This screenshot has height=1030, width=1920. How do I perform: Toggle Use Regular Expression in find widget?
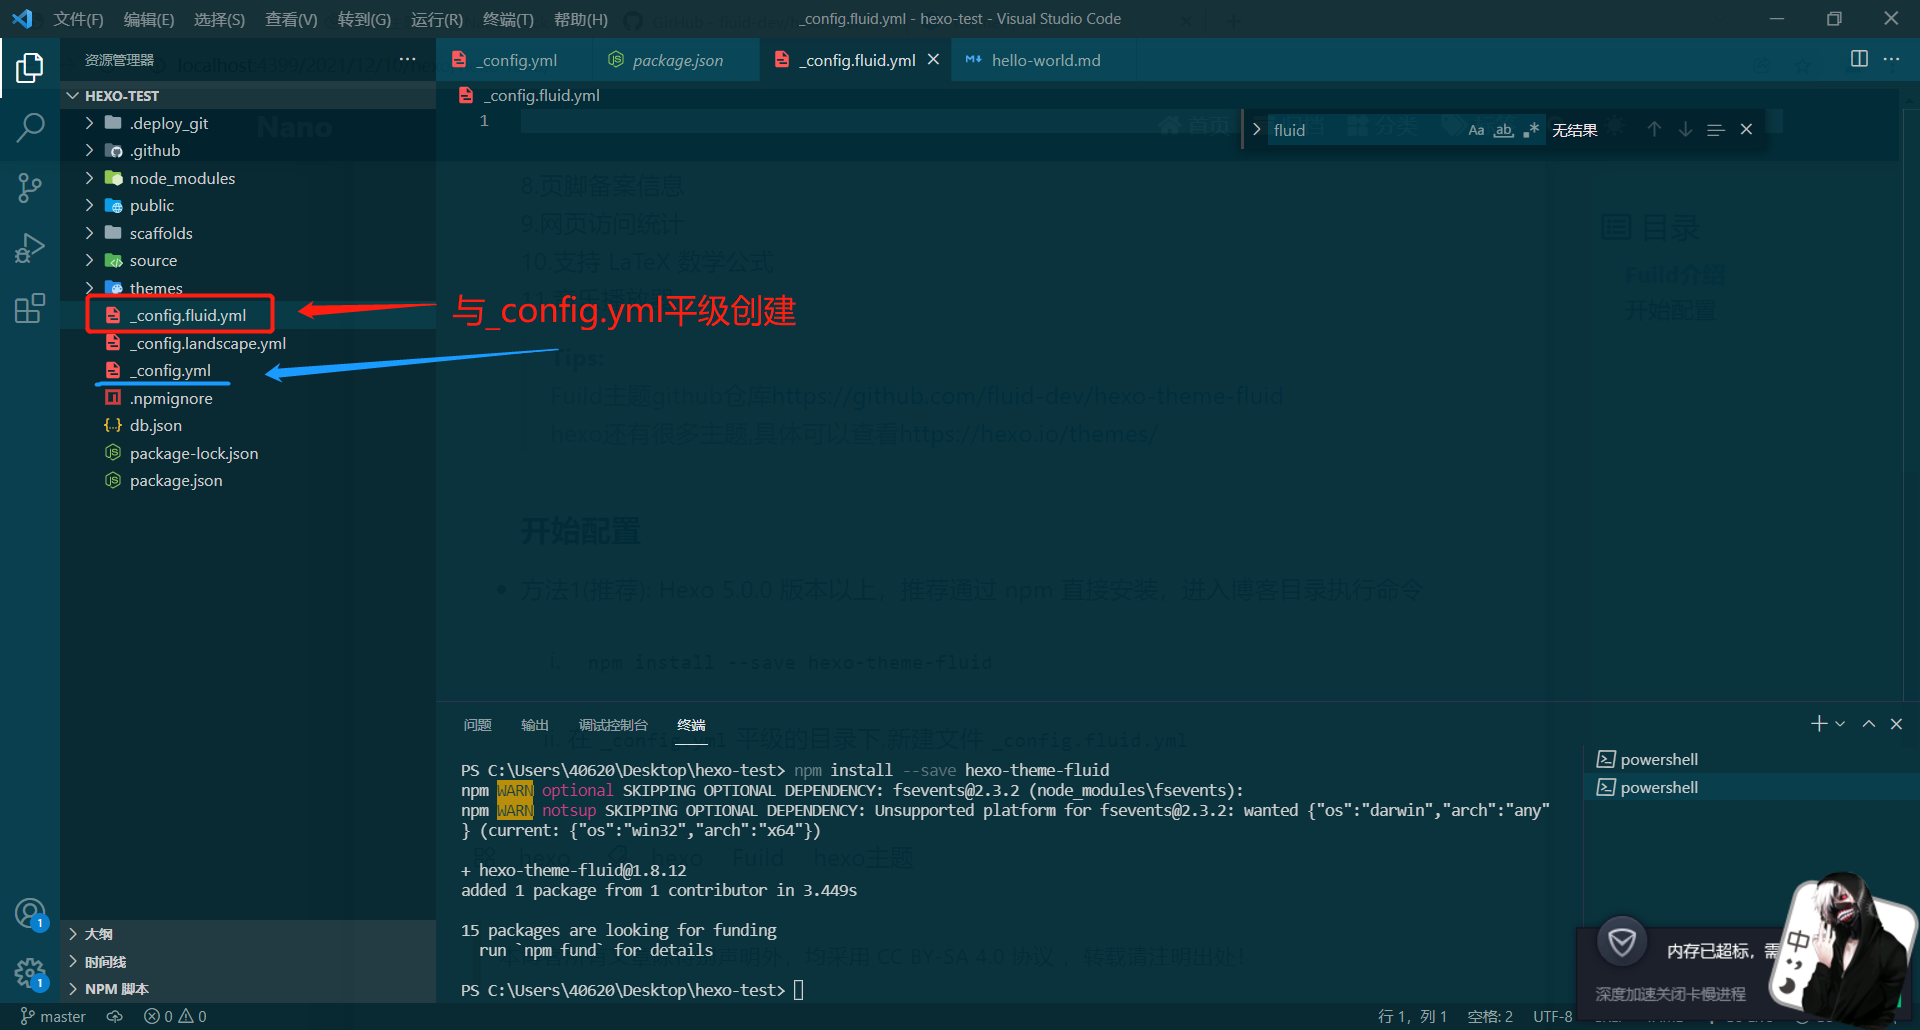[x=1531, y=130]
